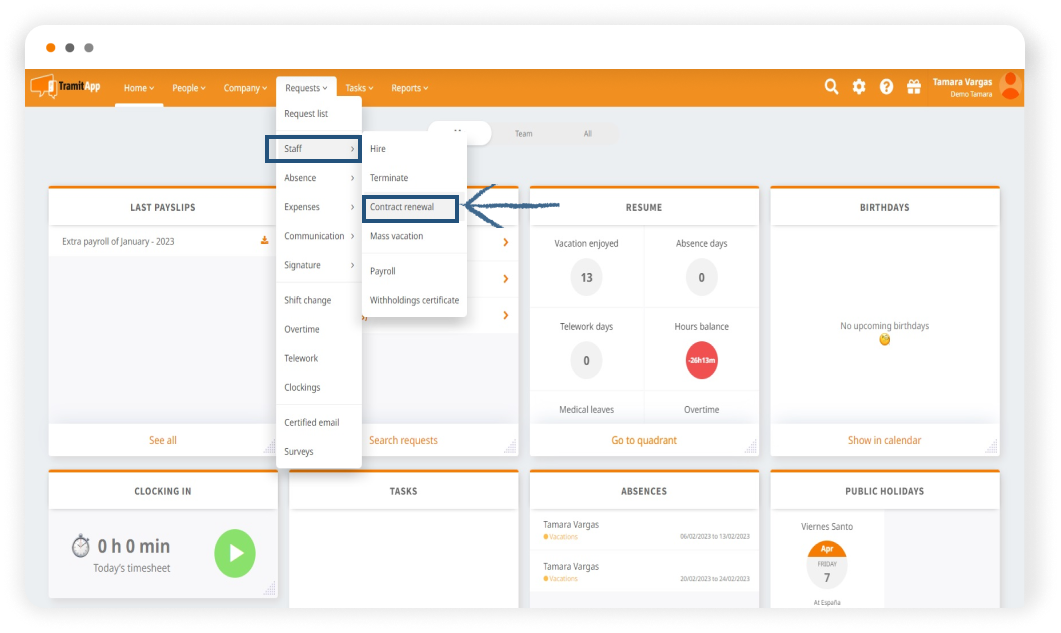Click the red hours balance badge

click(701, 360)
